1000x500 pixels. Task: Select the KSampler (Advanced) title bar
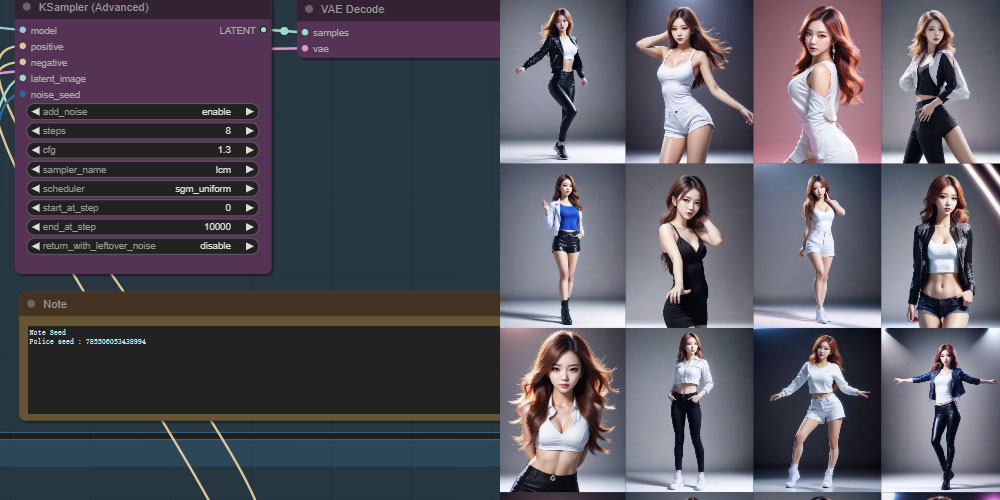(x=143, y=8)
